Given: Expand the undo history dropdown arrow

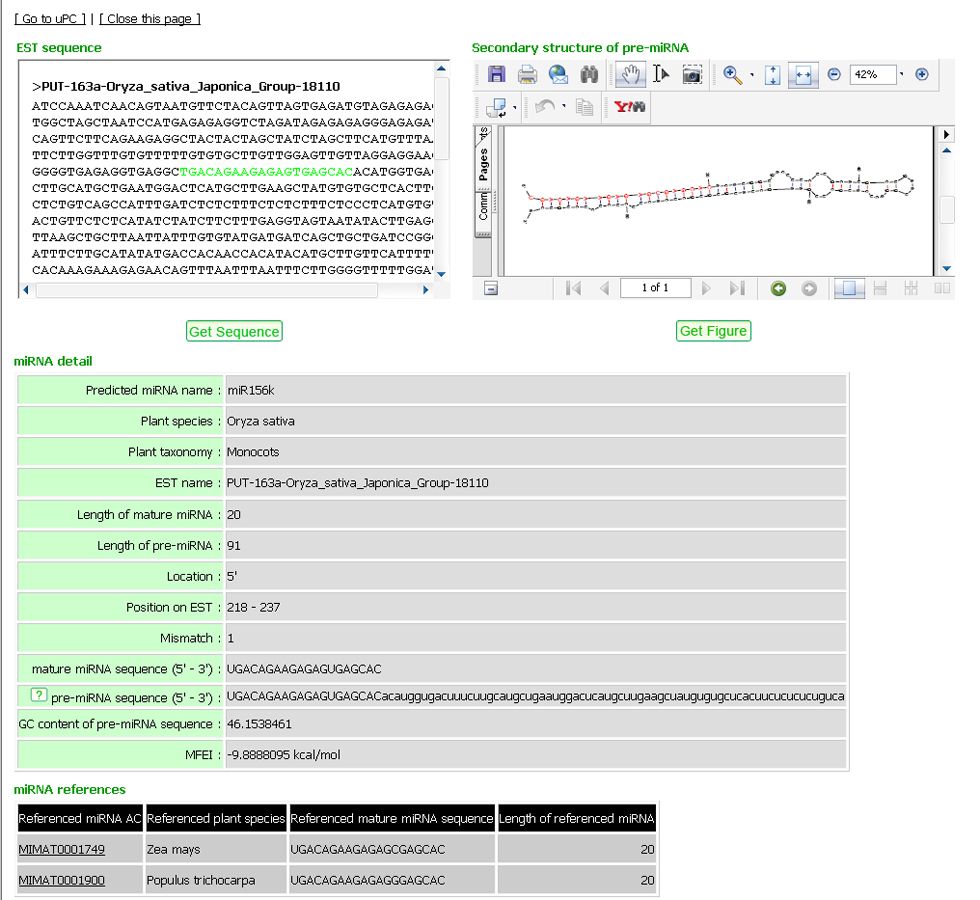Looking at the screenshot, I should click(564, 107).
